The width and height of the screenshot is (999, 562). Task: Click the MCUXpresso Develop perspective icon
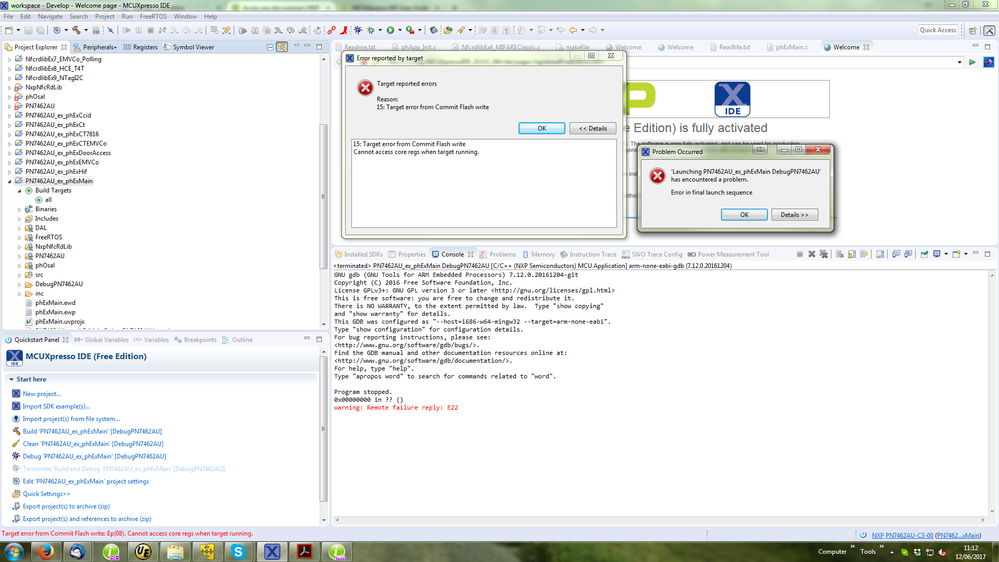pyautogui.click(x=989, y=31)
